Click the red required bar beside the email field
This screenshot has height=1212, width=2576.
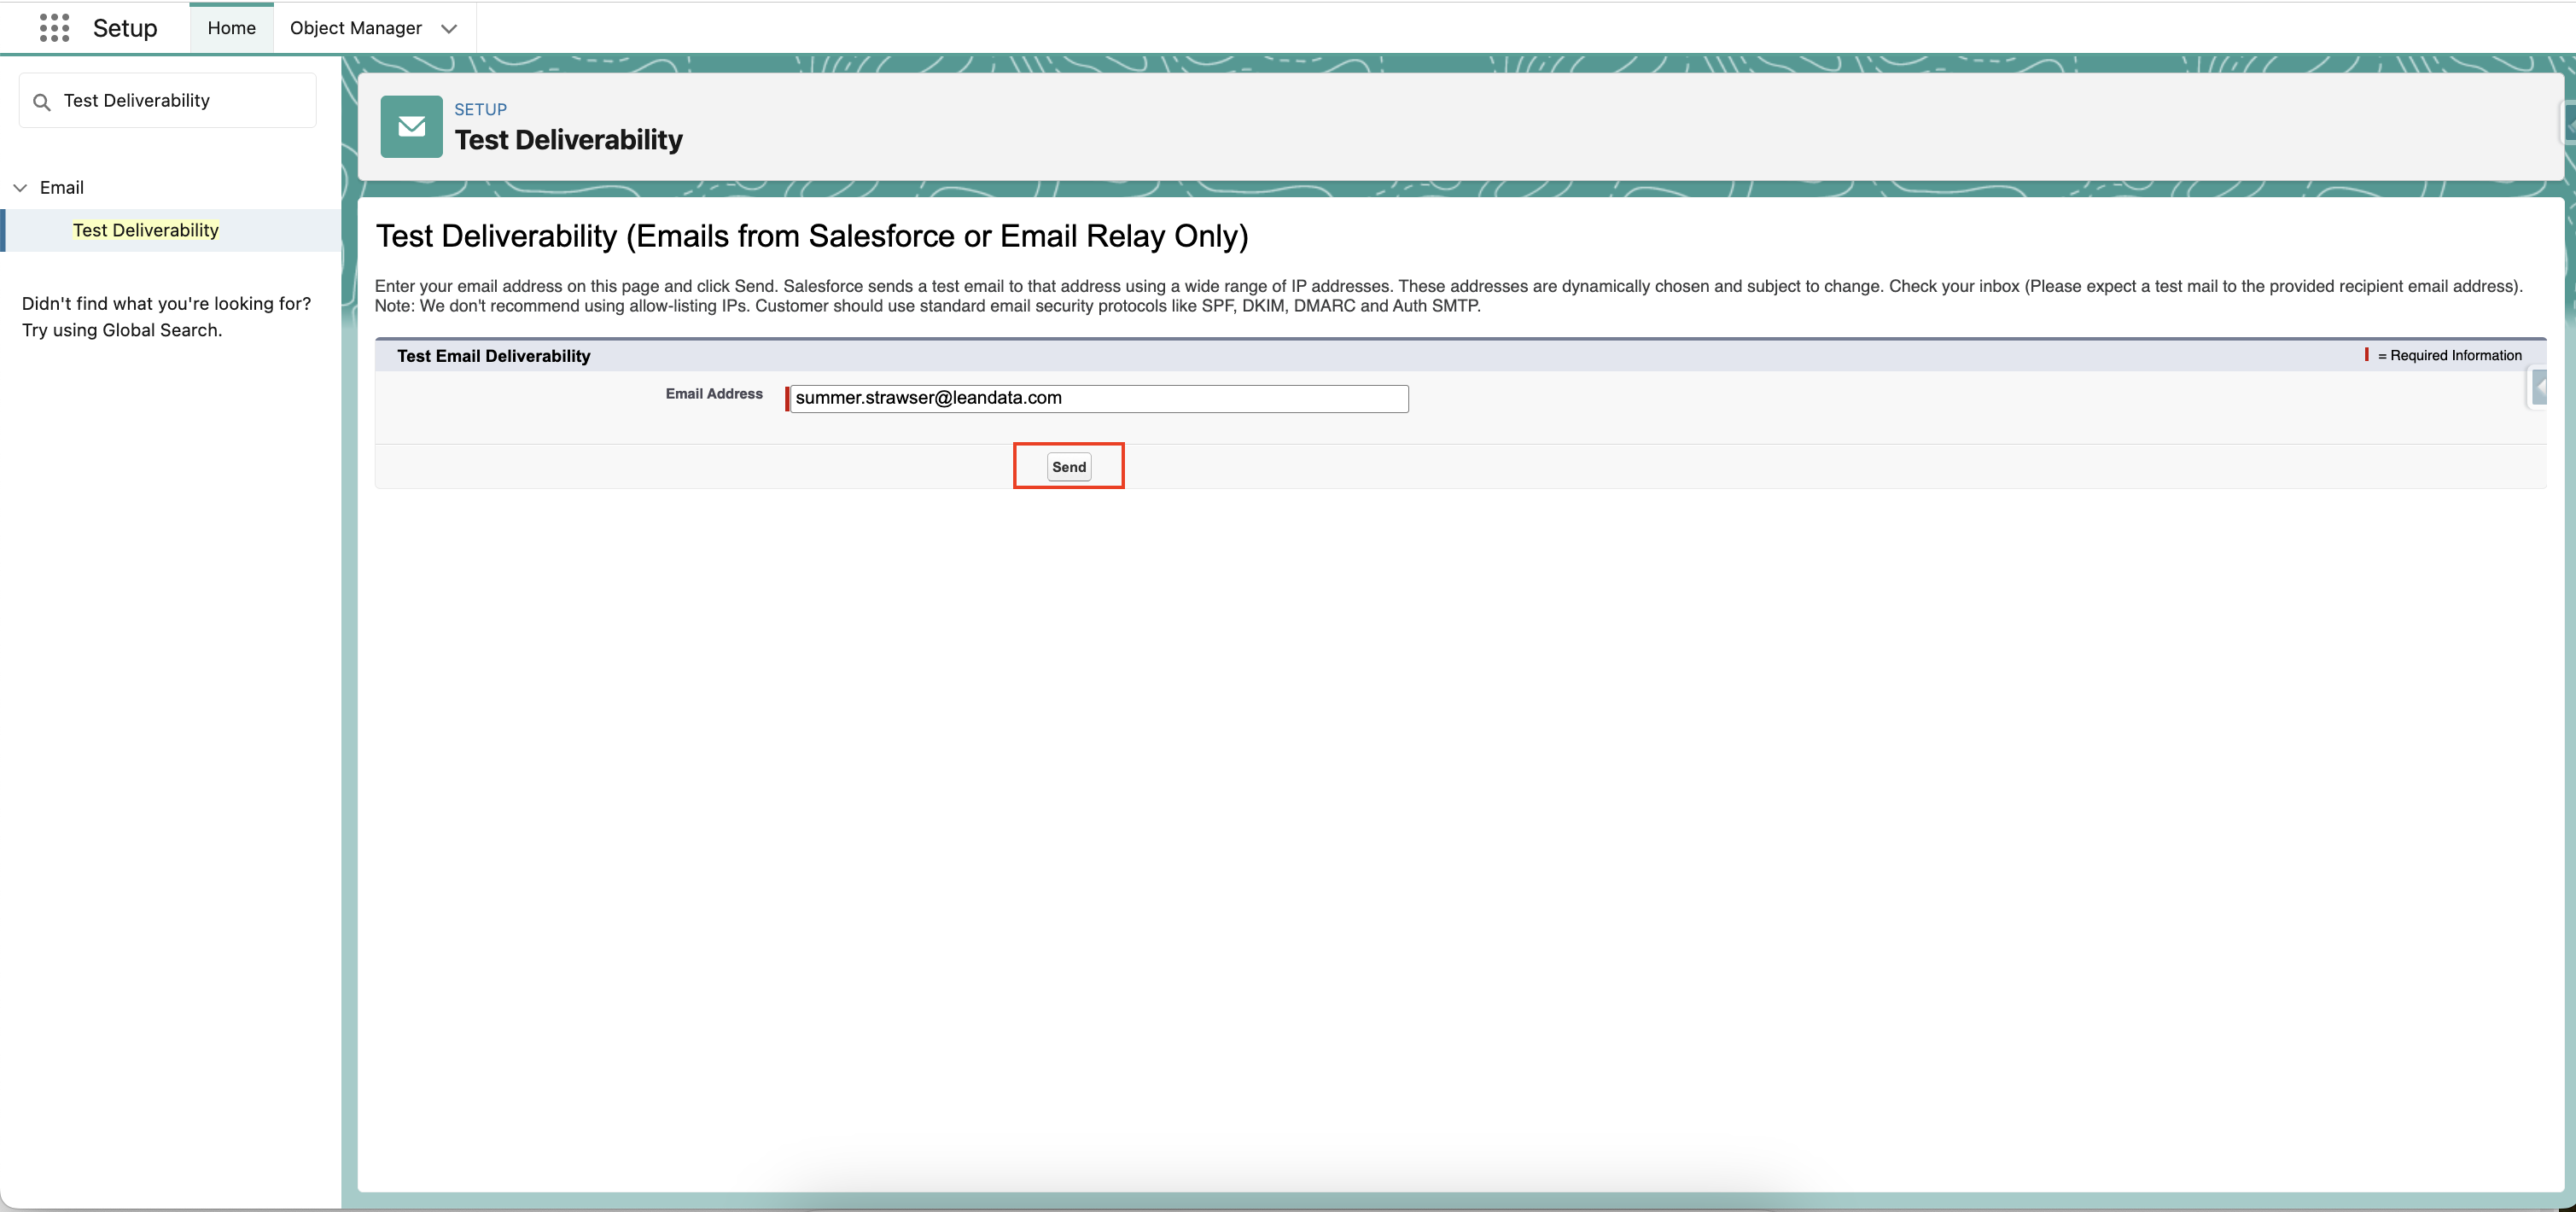787,398
